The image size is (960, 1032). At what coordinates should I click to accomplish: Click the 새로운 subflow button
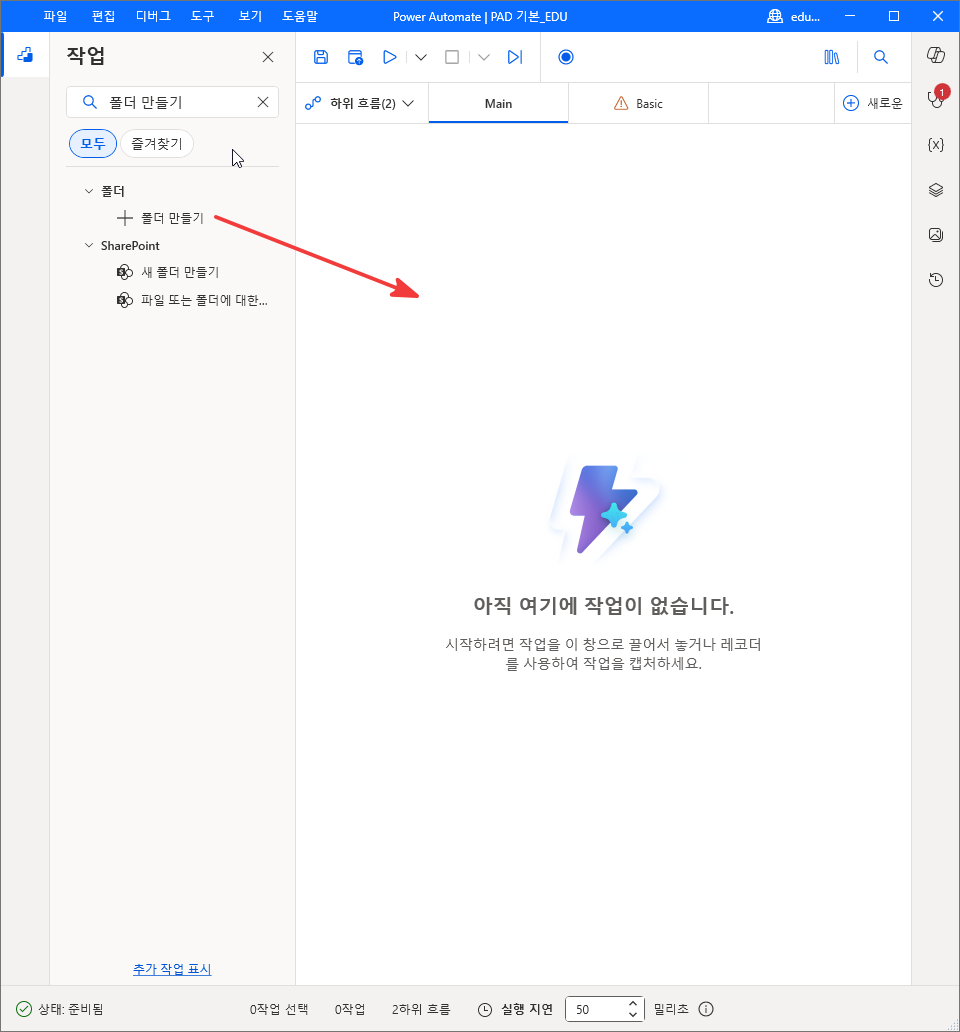click(x=873, y=103)
